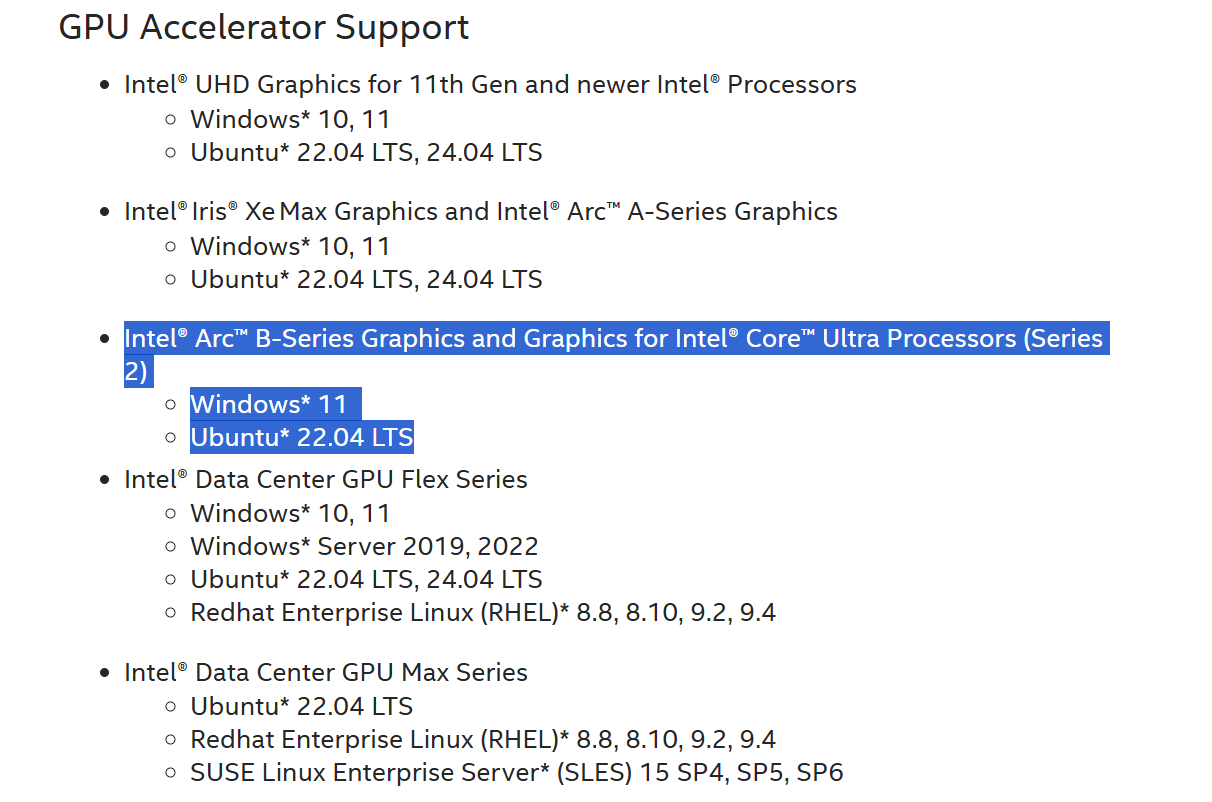Click the RHEL line under GPU Flex Series
This screenshot has height=802, width=1212.
coord(483,612)
